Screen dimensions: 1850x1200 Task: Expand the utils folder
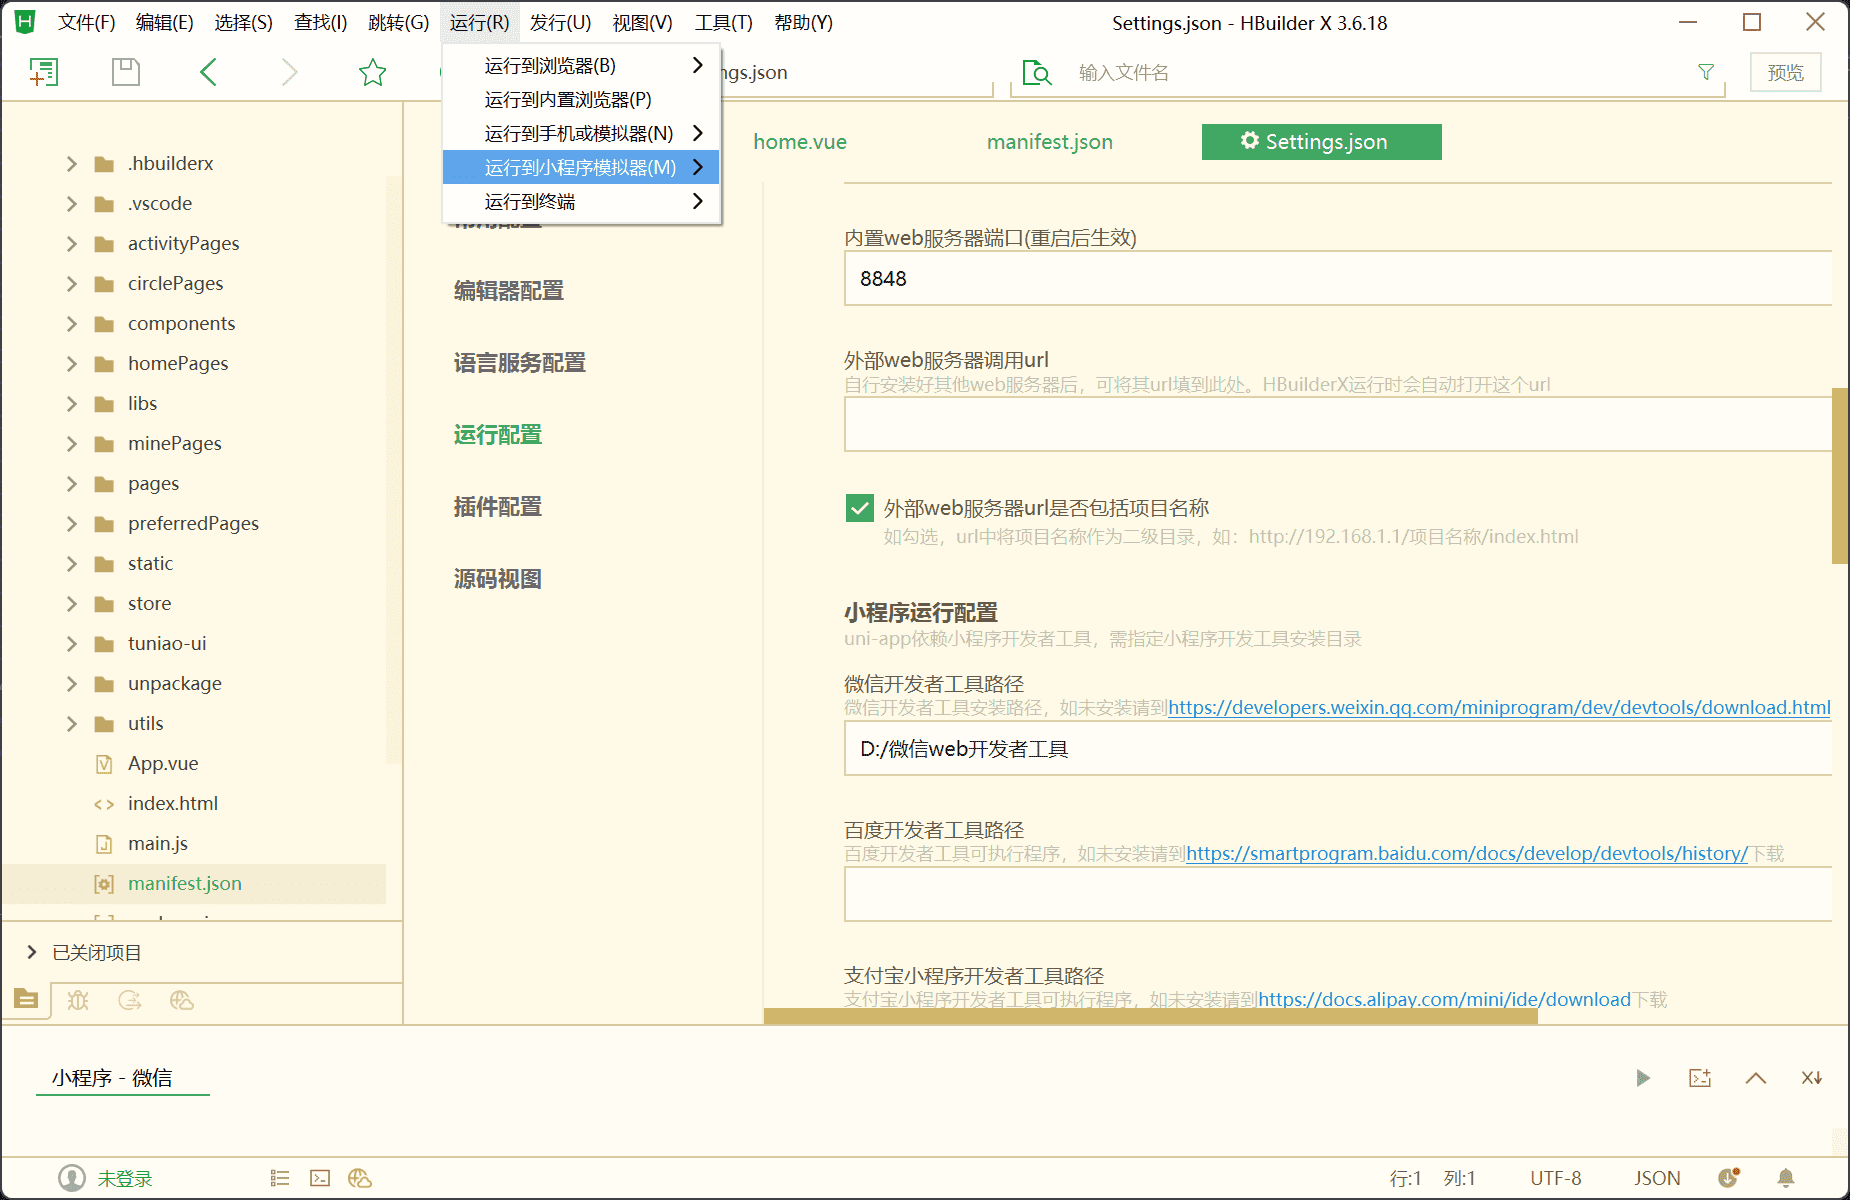click(x=71, y=724)
